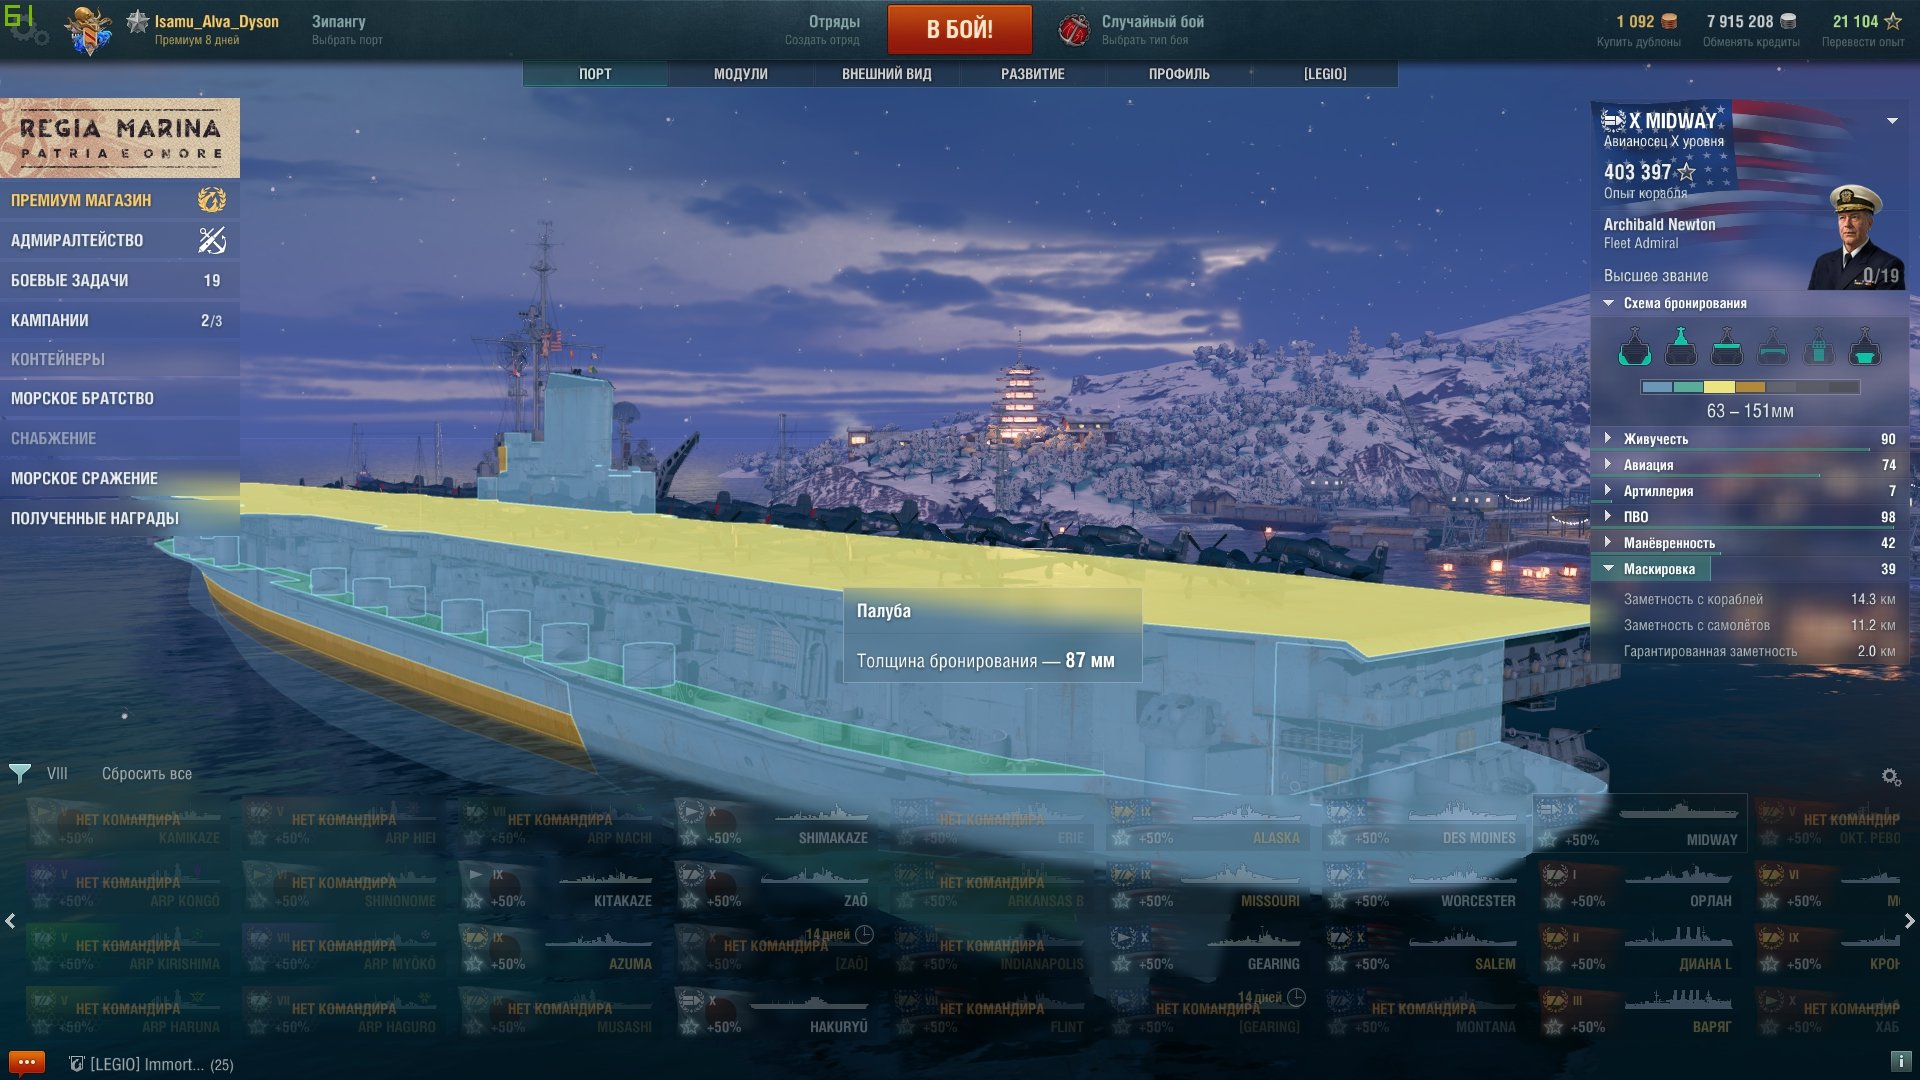Open ship selection dropdown arrow near Midway
This screenshot has height=1080, width=1920.
tap(1892, 121)
